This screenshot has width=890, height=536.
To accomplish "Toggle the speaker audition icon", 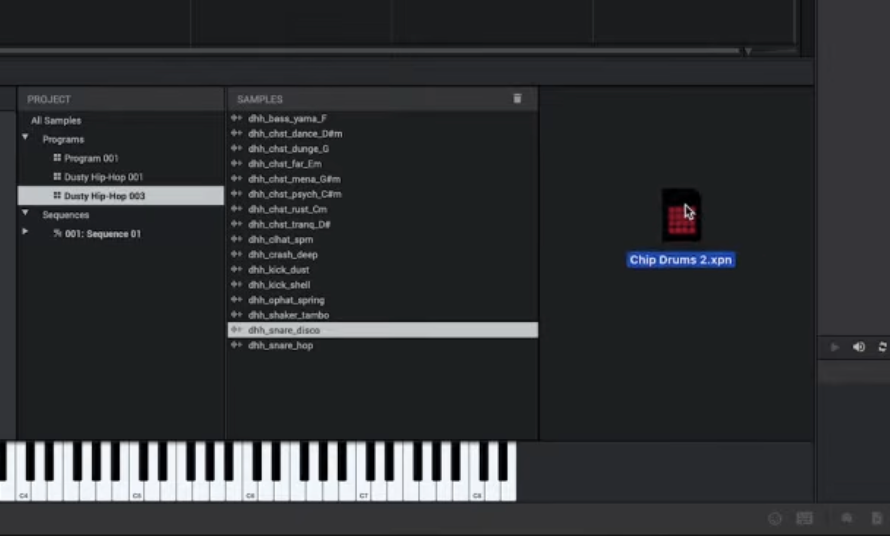I will [x=859, y=347].
